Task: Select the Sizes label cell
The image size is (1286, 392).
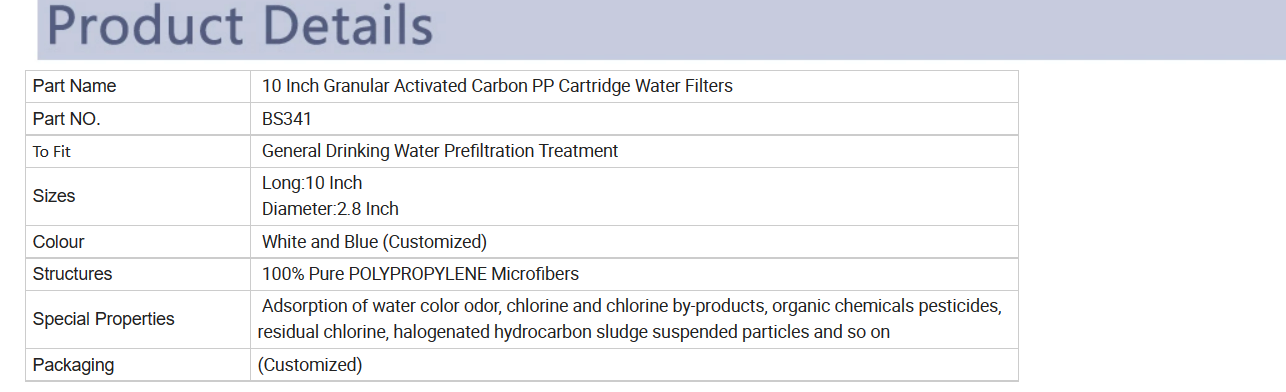Action: tap(138, 196)
